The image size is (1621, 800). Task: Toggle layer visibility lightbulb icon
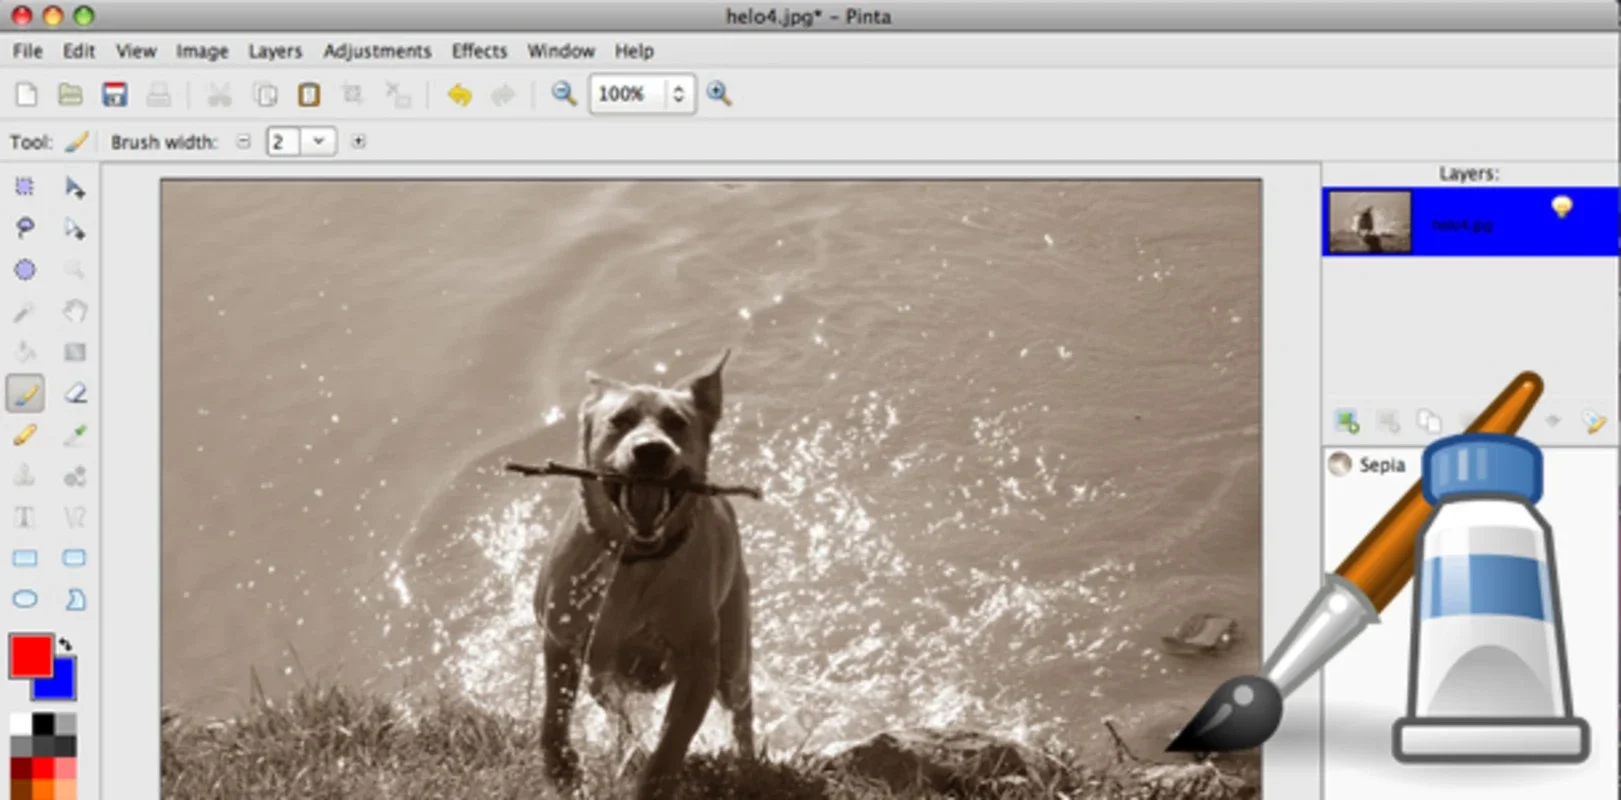(1561, 207)
